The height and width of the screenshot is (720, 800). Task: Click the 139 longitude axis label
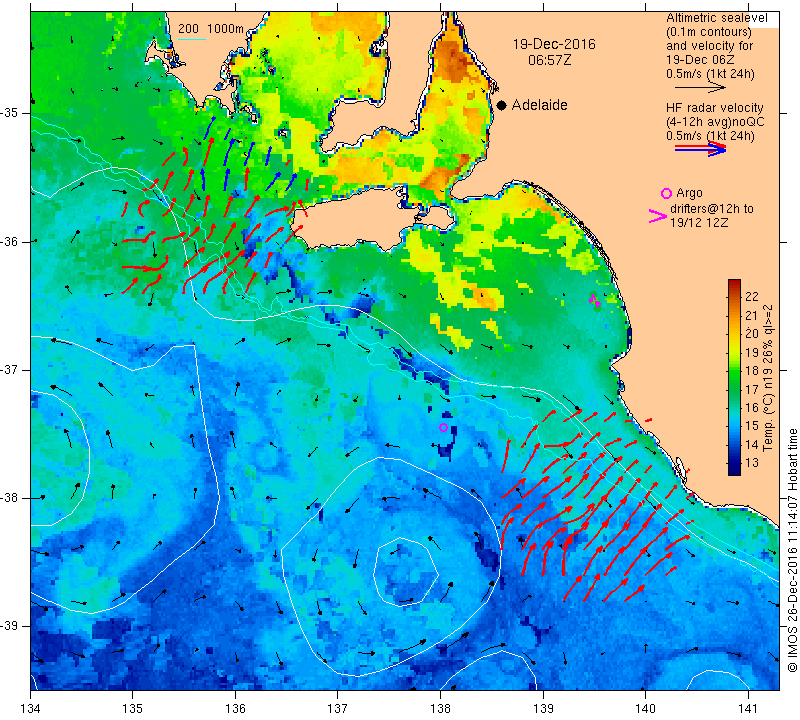point(543,709)
